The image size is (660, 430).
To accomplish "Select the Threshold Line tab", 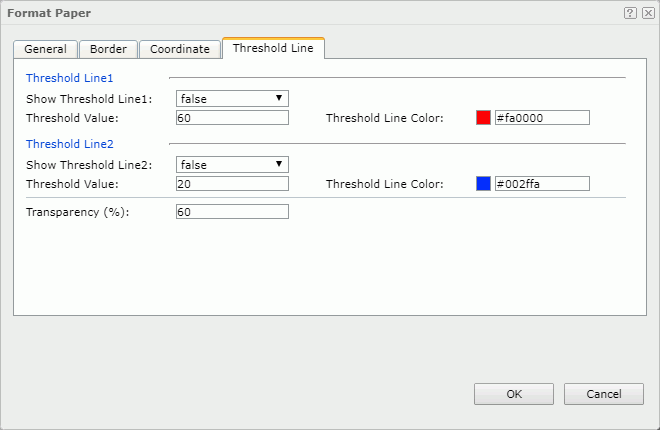I will point(273,48).
